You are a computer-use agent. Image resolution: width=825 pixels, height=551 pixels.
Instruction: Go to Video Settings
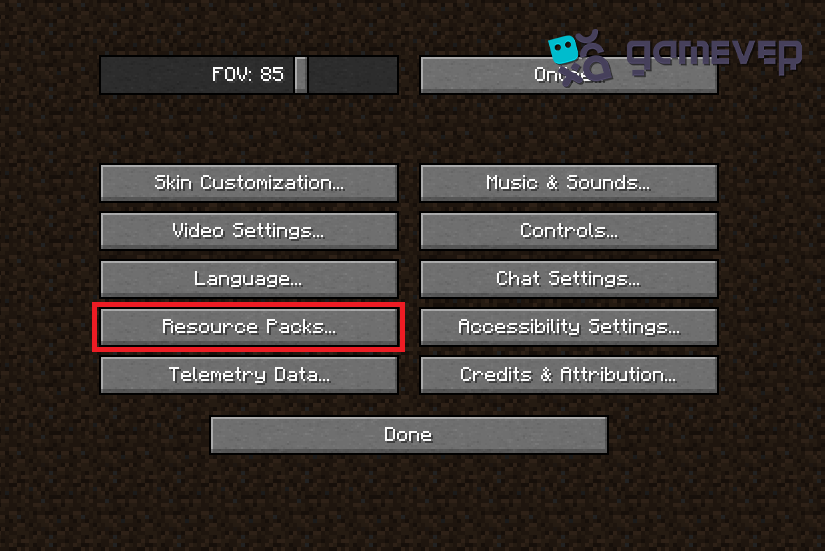pyautogui.click(x=249, y=231)
